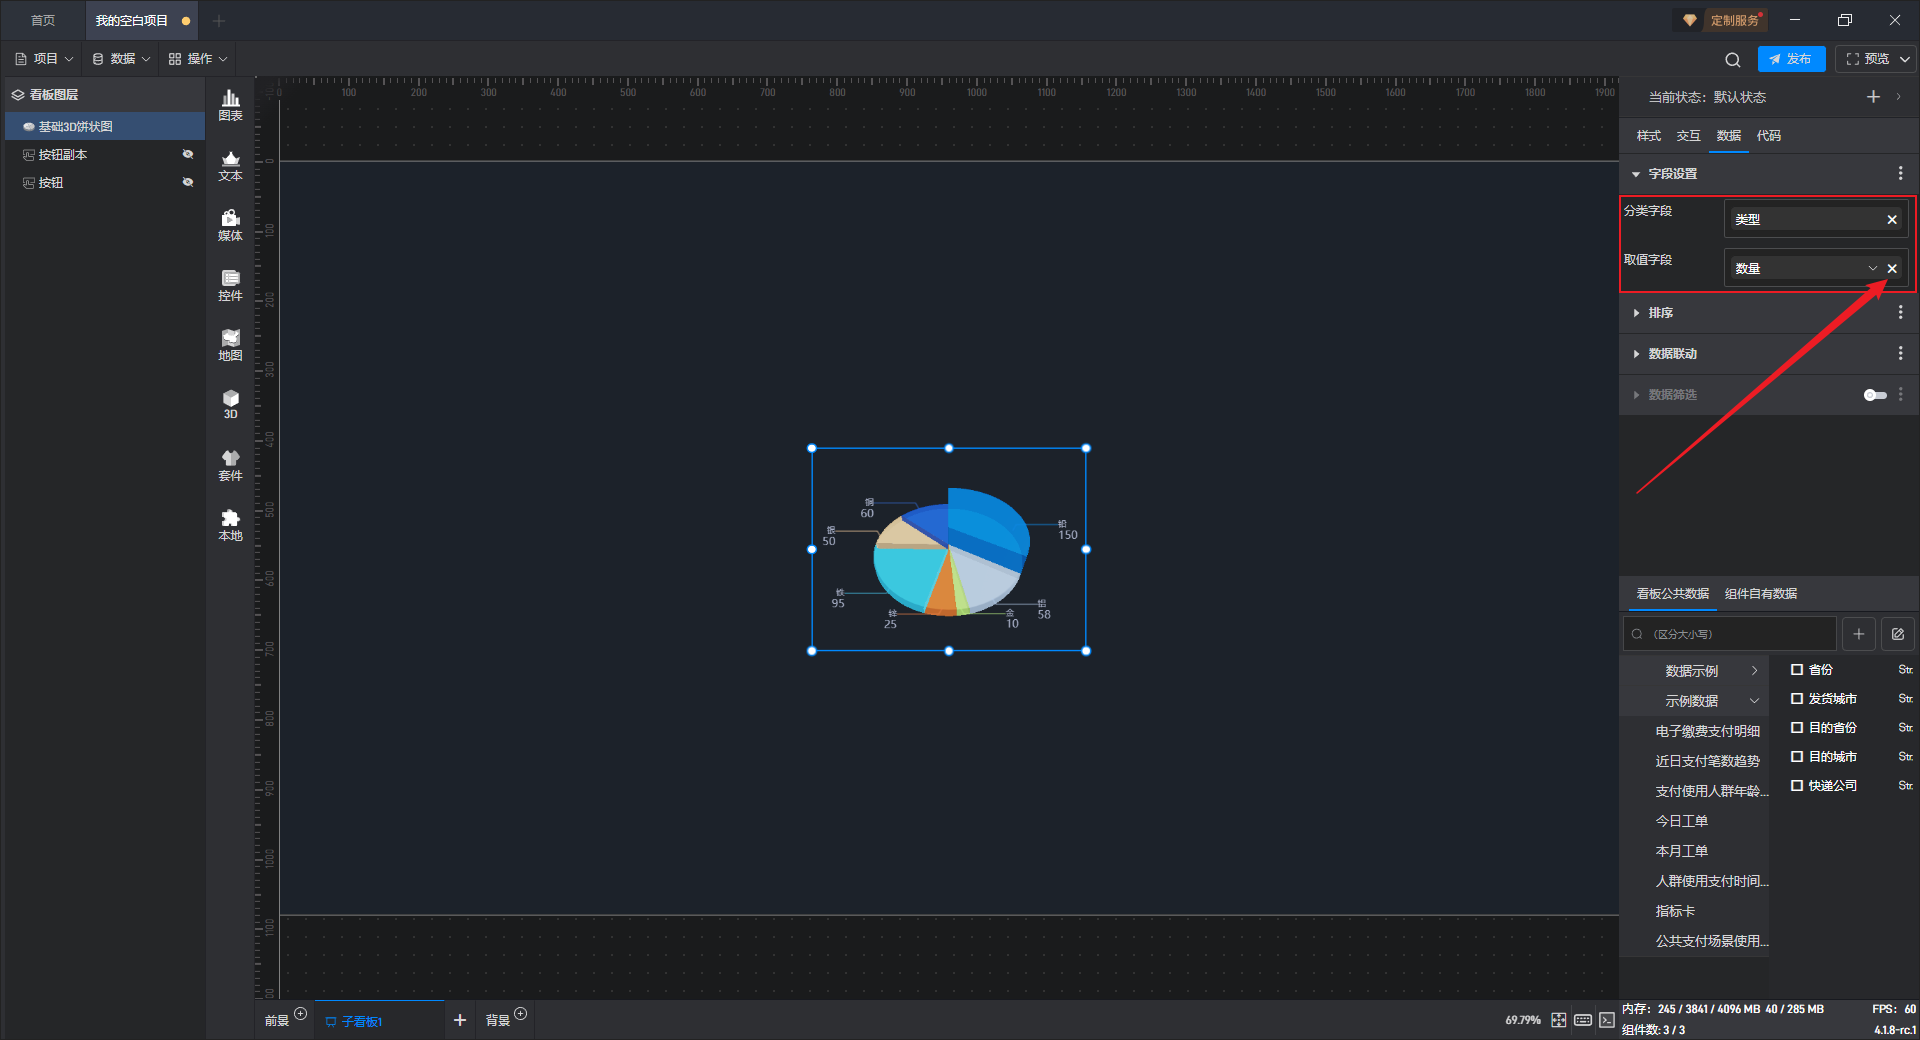Open the 控件 controls components icon

point(230,285)
